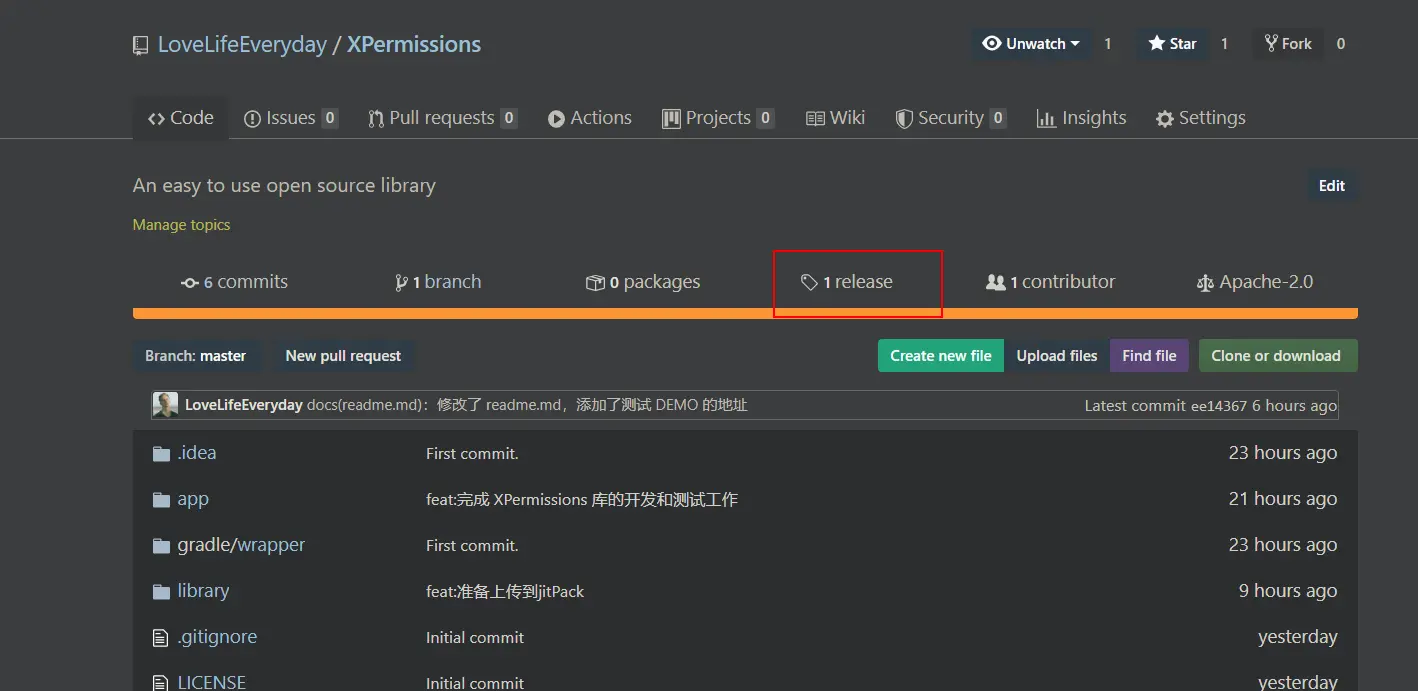
Task: Open the 1 release link
Action: (847, 282)
